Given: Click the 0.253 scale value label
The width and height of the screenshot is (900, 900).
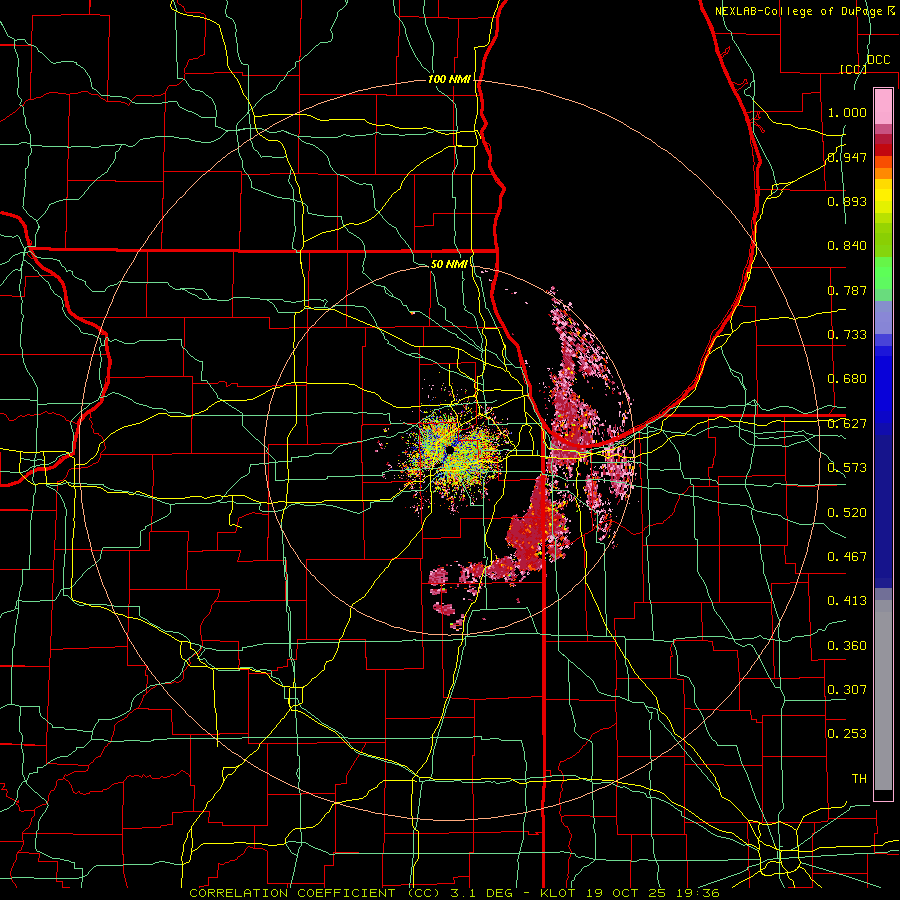Looking at the screenshot, I should [x=847, y=734].
